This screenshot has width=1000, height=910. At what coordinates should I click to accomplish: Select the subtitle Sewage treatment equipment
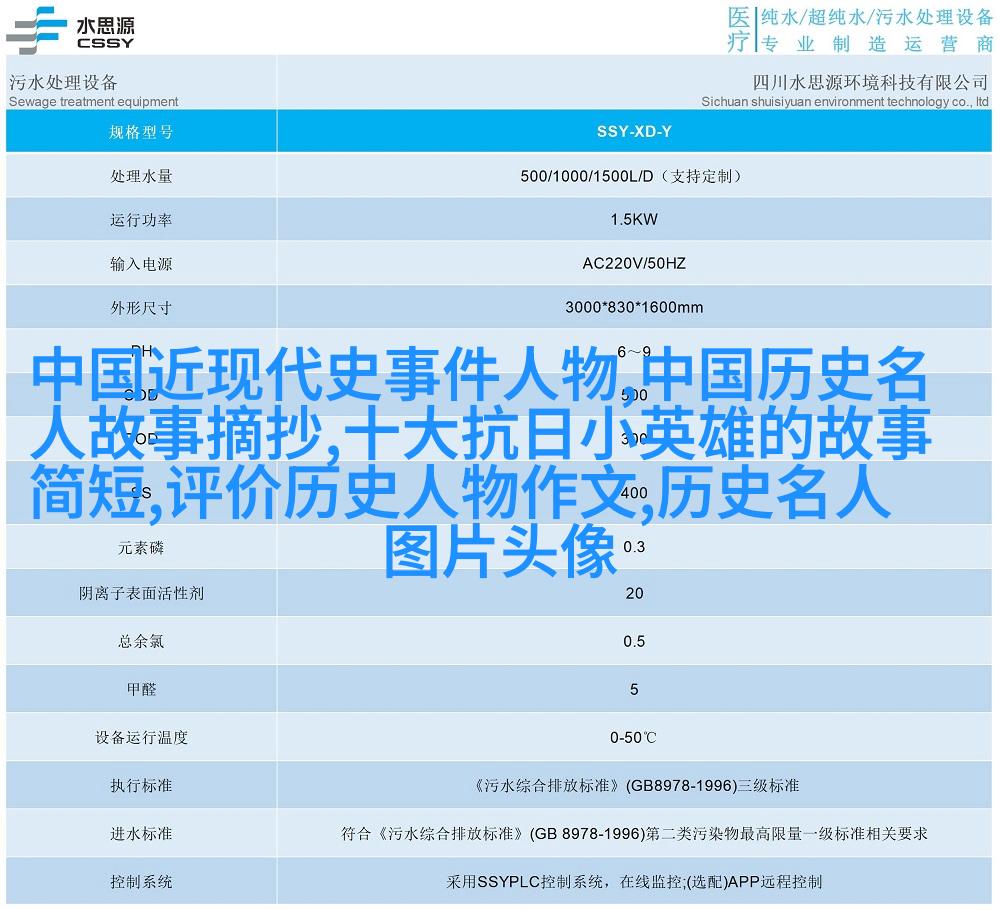click(94, 101)
